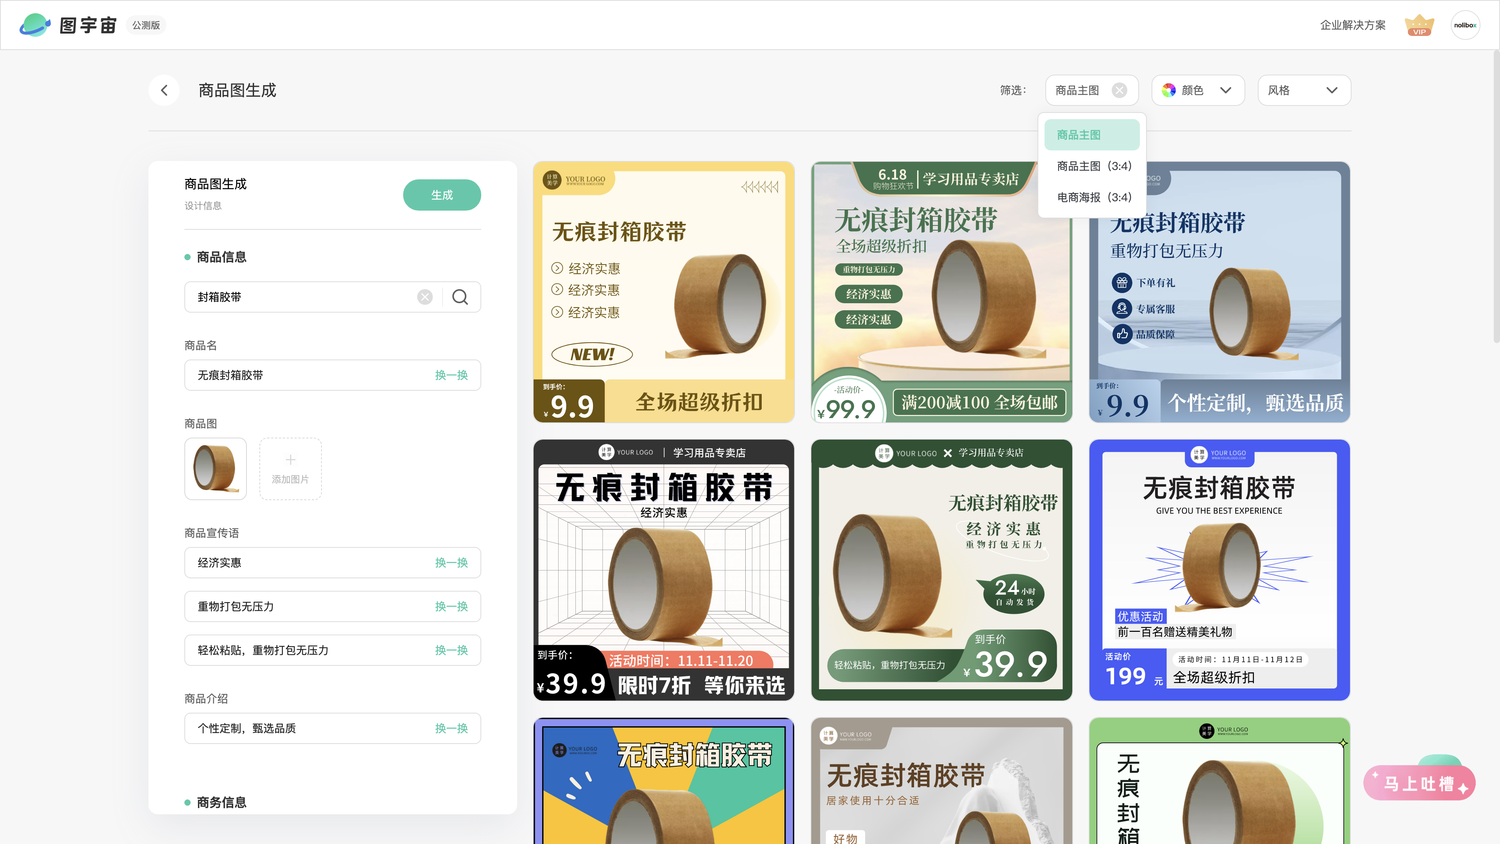Click 换一换 beside 经济实惠
This screenshot has height=844, width=1500.
coord(451,563)
